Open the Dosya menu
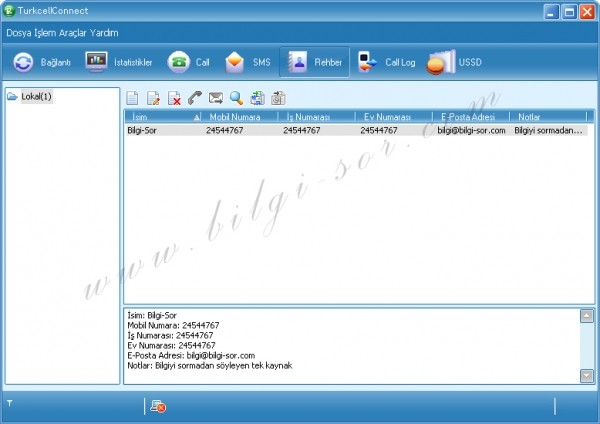 pyautogui.click(x=19, y=33)
